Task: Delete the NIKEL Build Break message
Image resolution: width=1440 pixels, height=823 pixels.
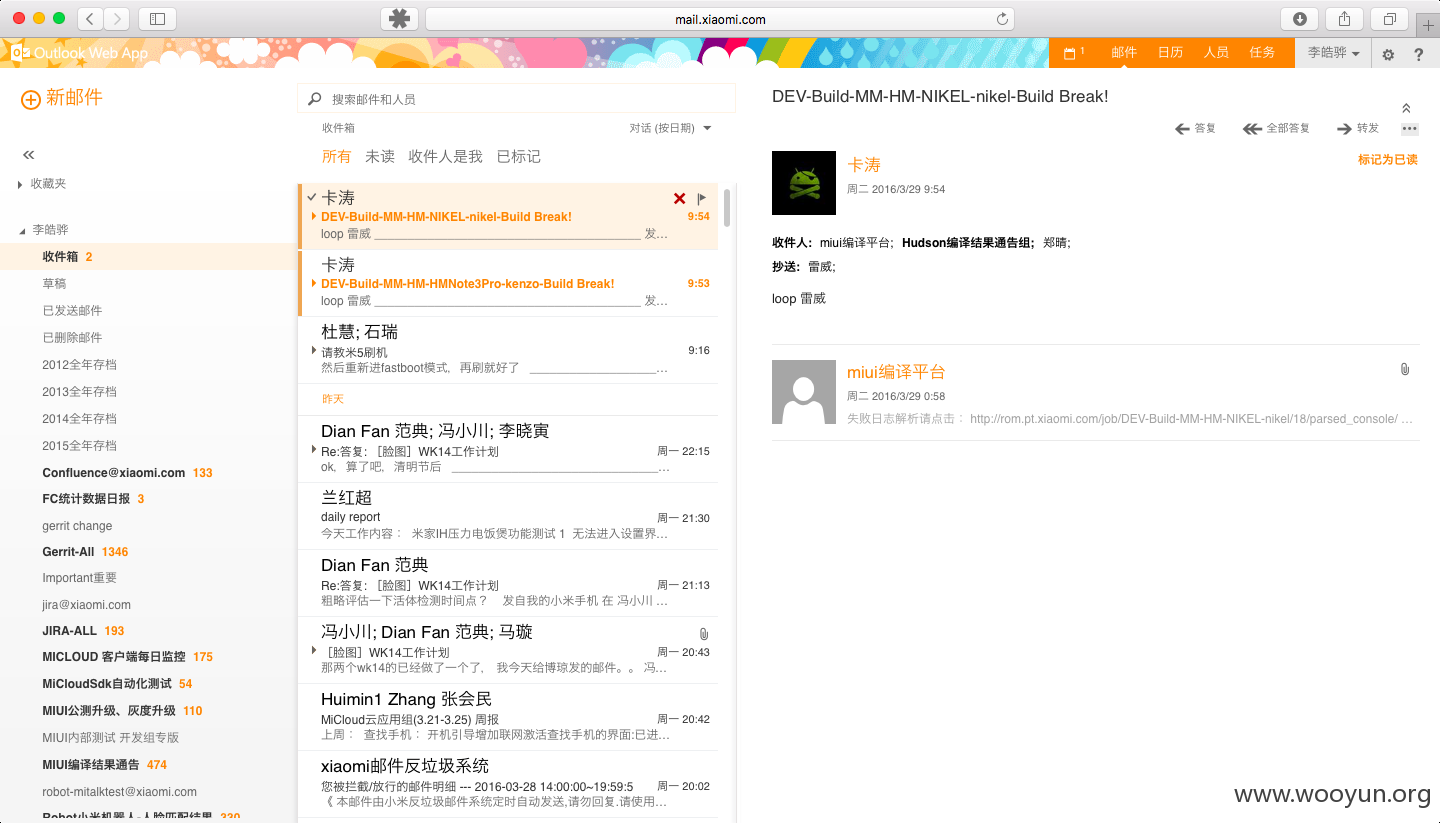Action: coord(680,198)
